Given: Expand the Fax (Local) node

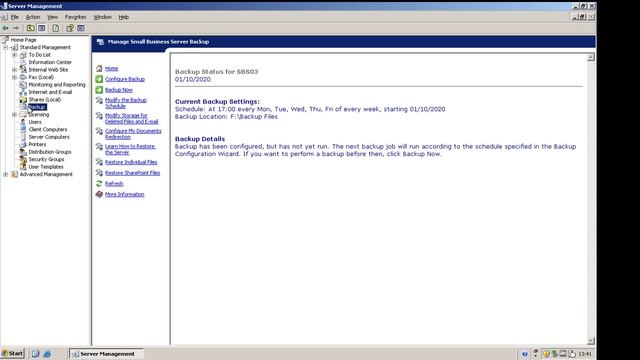Looking at the screenshot, I should [x=14, y=77].
